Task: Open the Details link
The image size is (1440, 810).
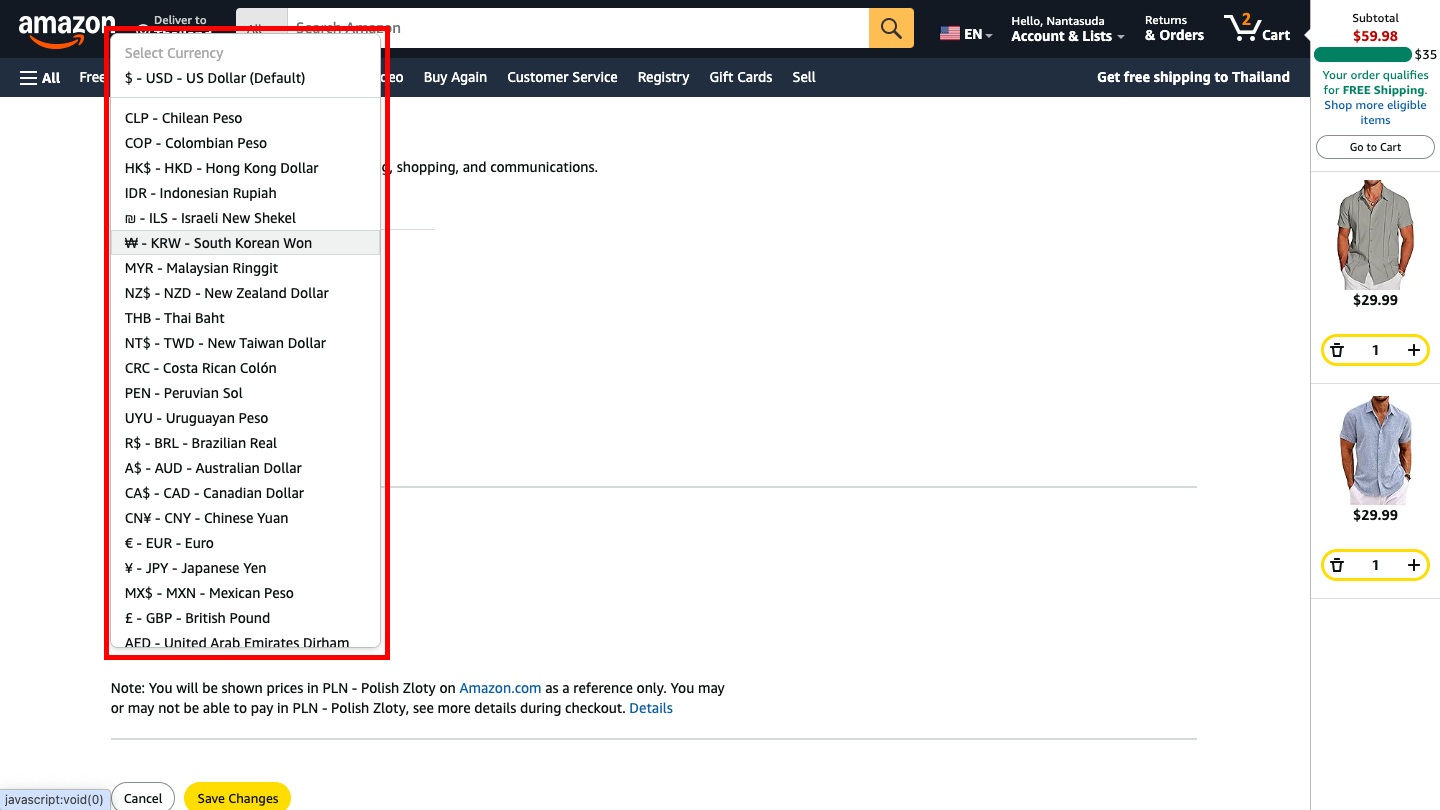Action: [x=651, y=708]
